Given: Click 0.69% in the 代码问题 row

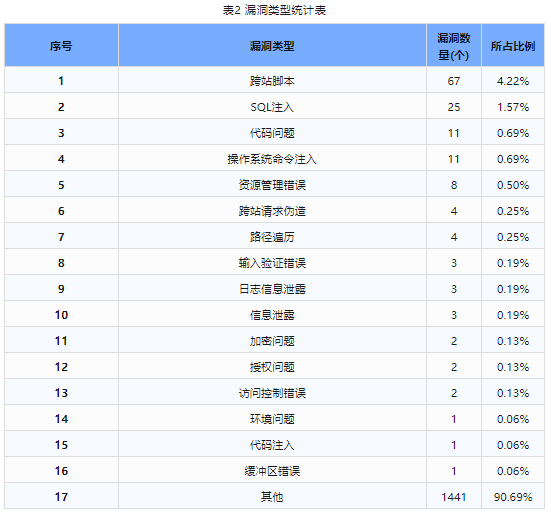Looking at the screenshot, I should [513, 133].
